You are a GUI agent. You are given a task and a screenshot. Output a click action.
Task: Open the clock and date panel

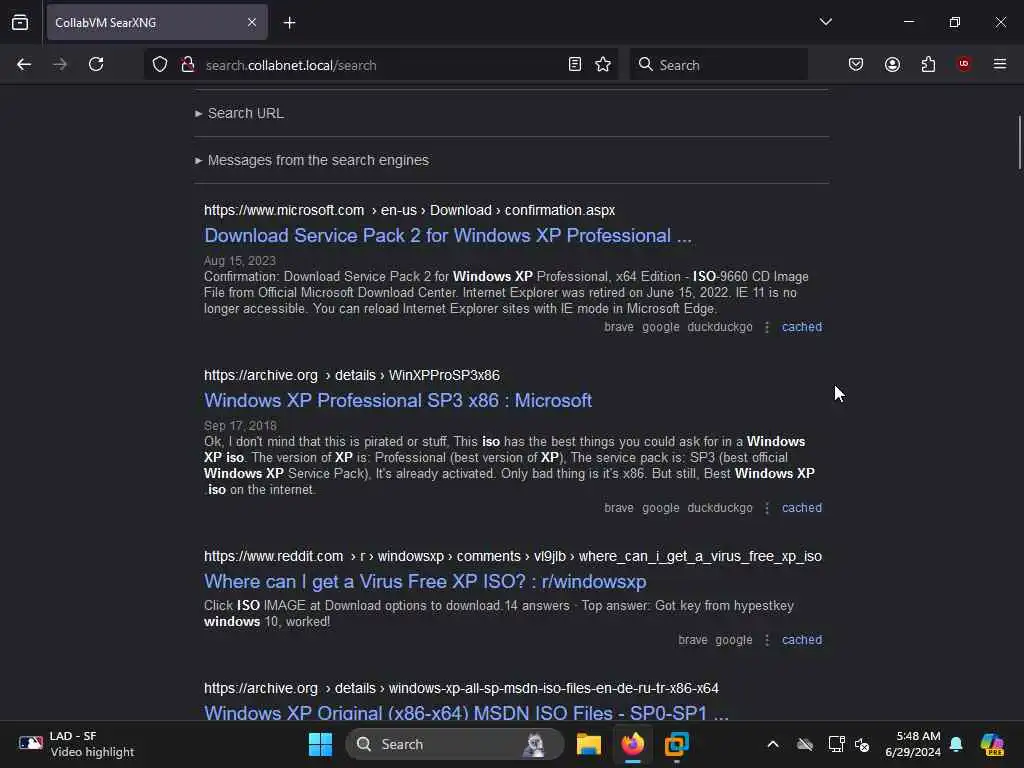click(x=913, y=744)
